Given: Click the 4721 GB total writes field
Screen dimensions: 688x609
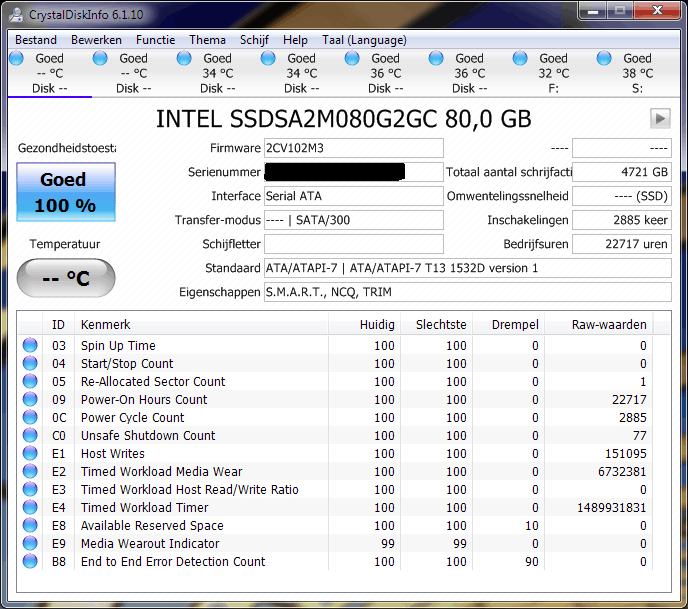Looking at the screenshot, I should (x=622, y=172).
